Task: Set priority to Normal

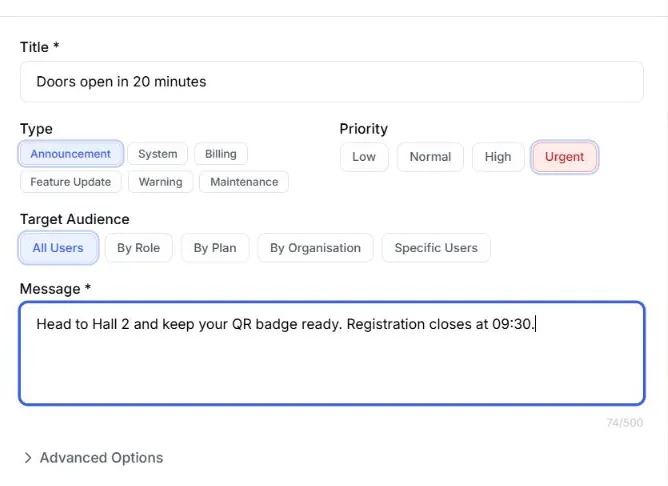Action: (x=430, y=157)
